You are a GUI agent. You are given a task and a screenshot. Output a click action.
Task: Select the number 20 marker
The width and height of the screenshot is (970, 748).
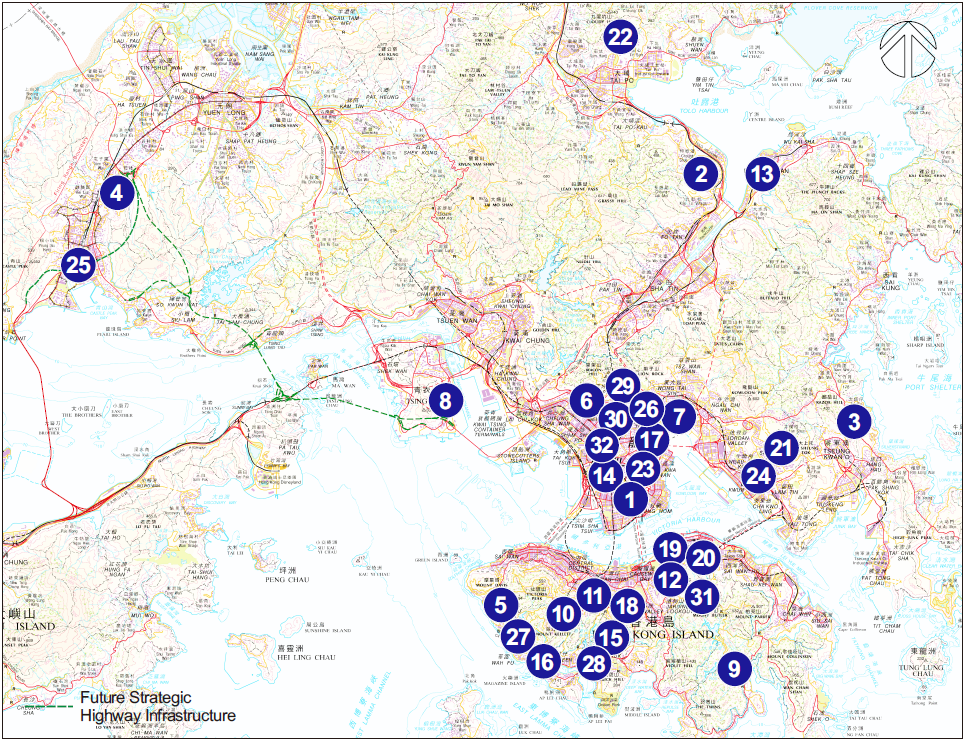[x=703, y=559]
